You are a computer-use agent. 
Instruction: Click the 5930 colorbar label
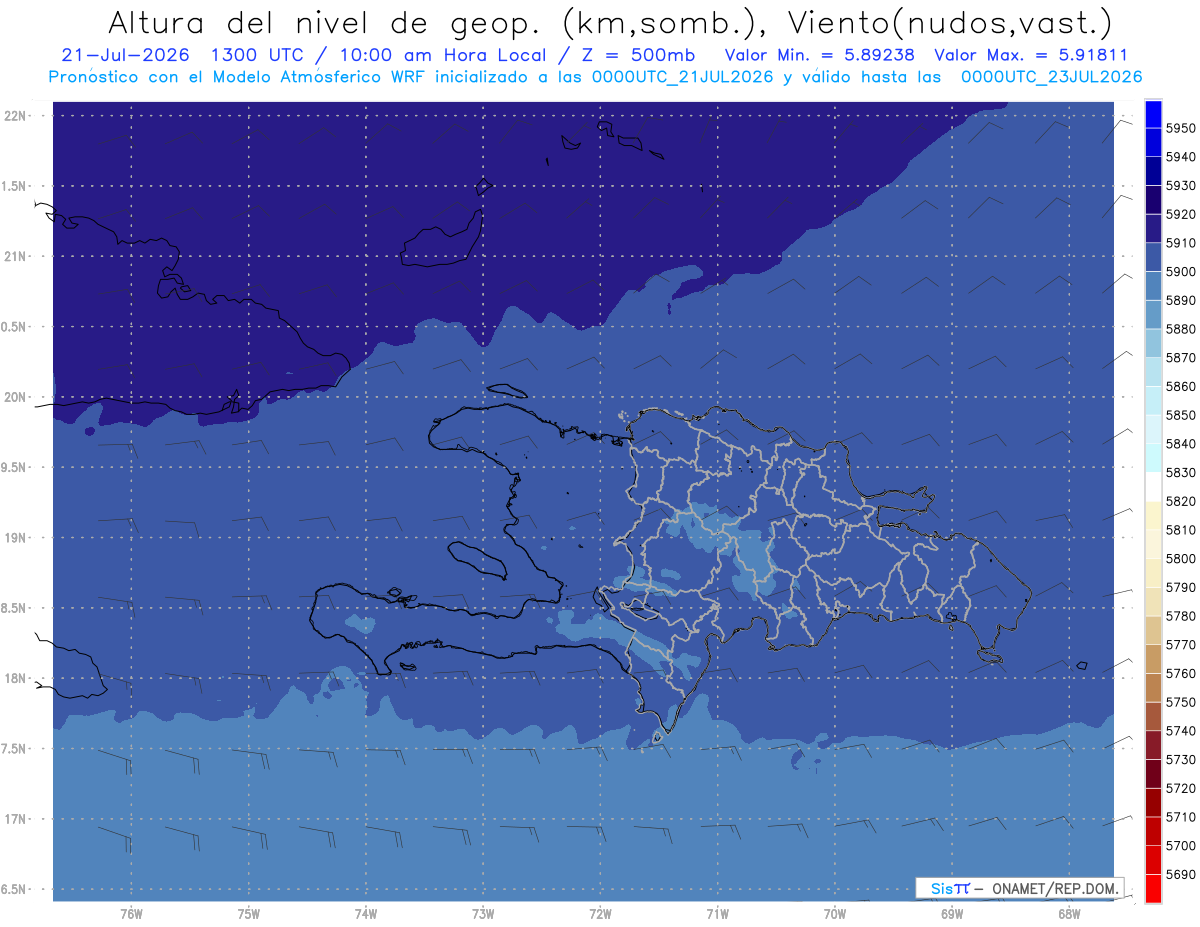pyautogui.click(x=1181, y=185)
